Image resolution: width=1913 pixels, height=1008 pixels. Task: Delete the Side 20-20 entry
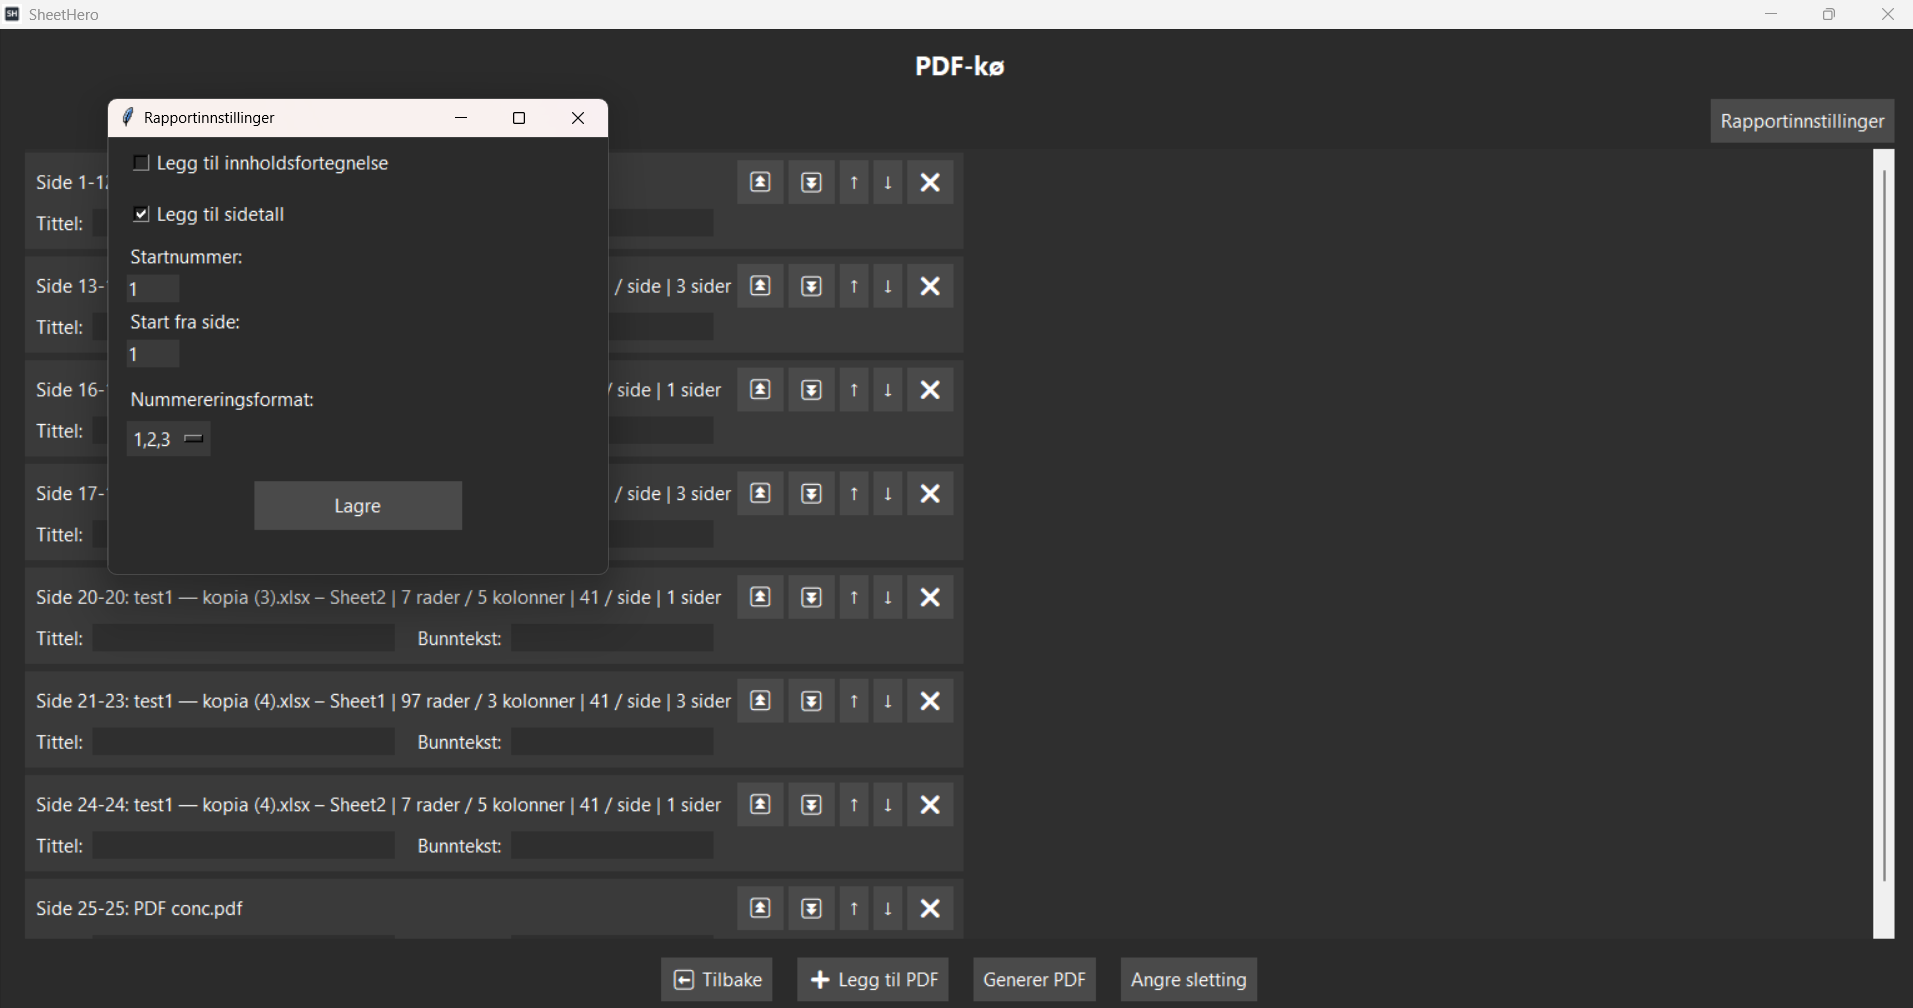930,597
